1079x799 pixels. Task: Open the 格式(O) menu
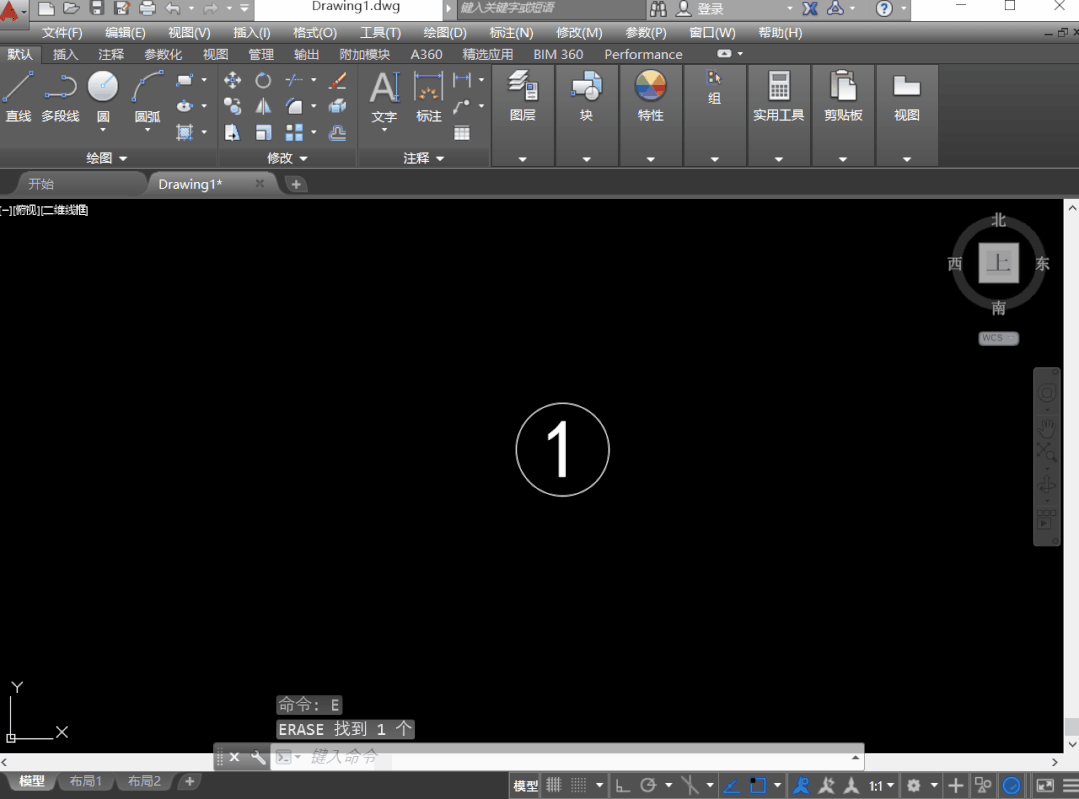pyautogui.click(x=314, y=32)
